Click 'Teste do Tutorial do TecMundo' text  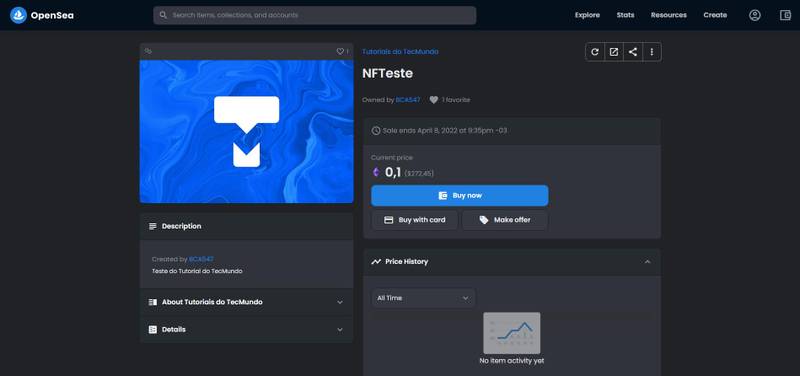point(197,271)
